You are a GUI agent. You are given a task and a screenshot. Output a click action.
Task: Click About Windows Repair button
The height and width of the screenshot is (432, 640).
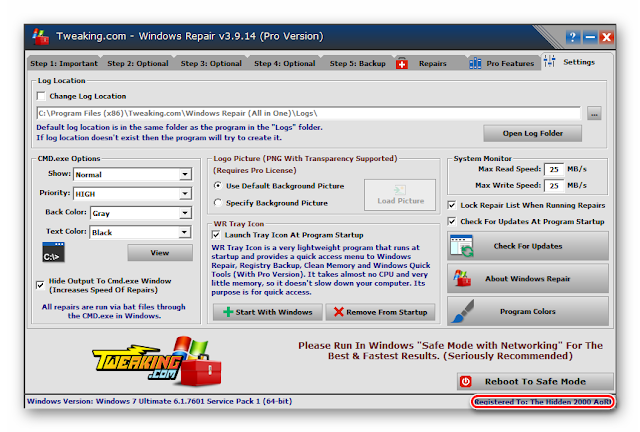[x=528, y=278]
